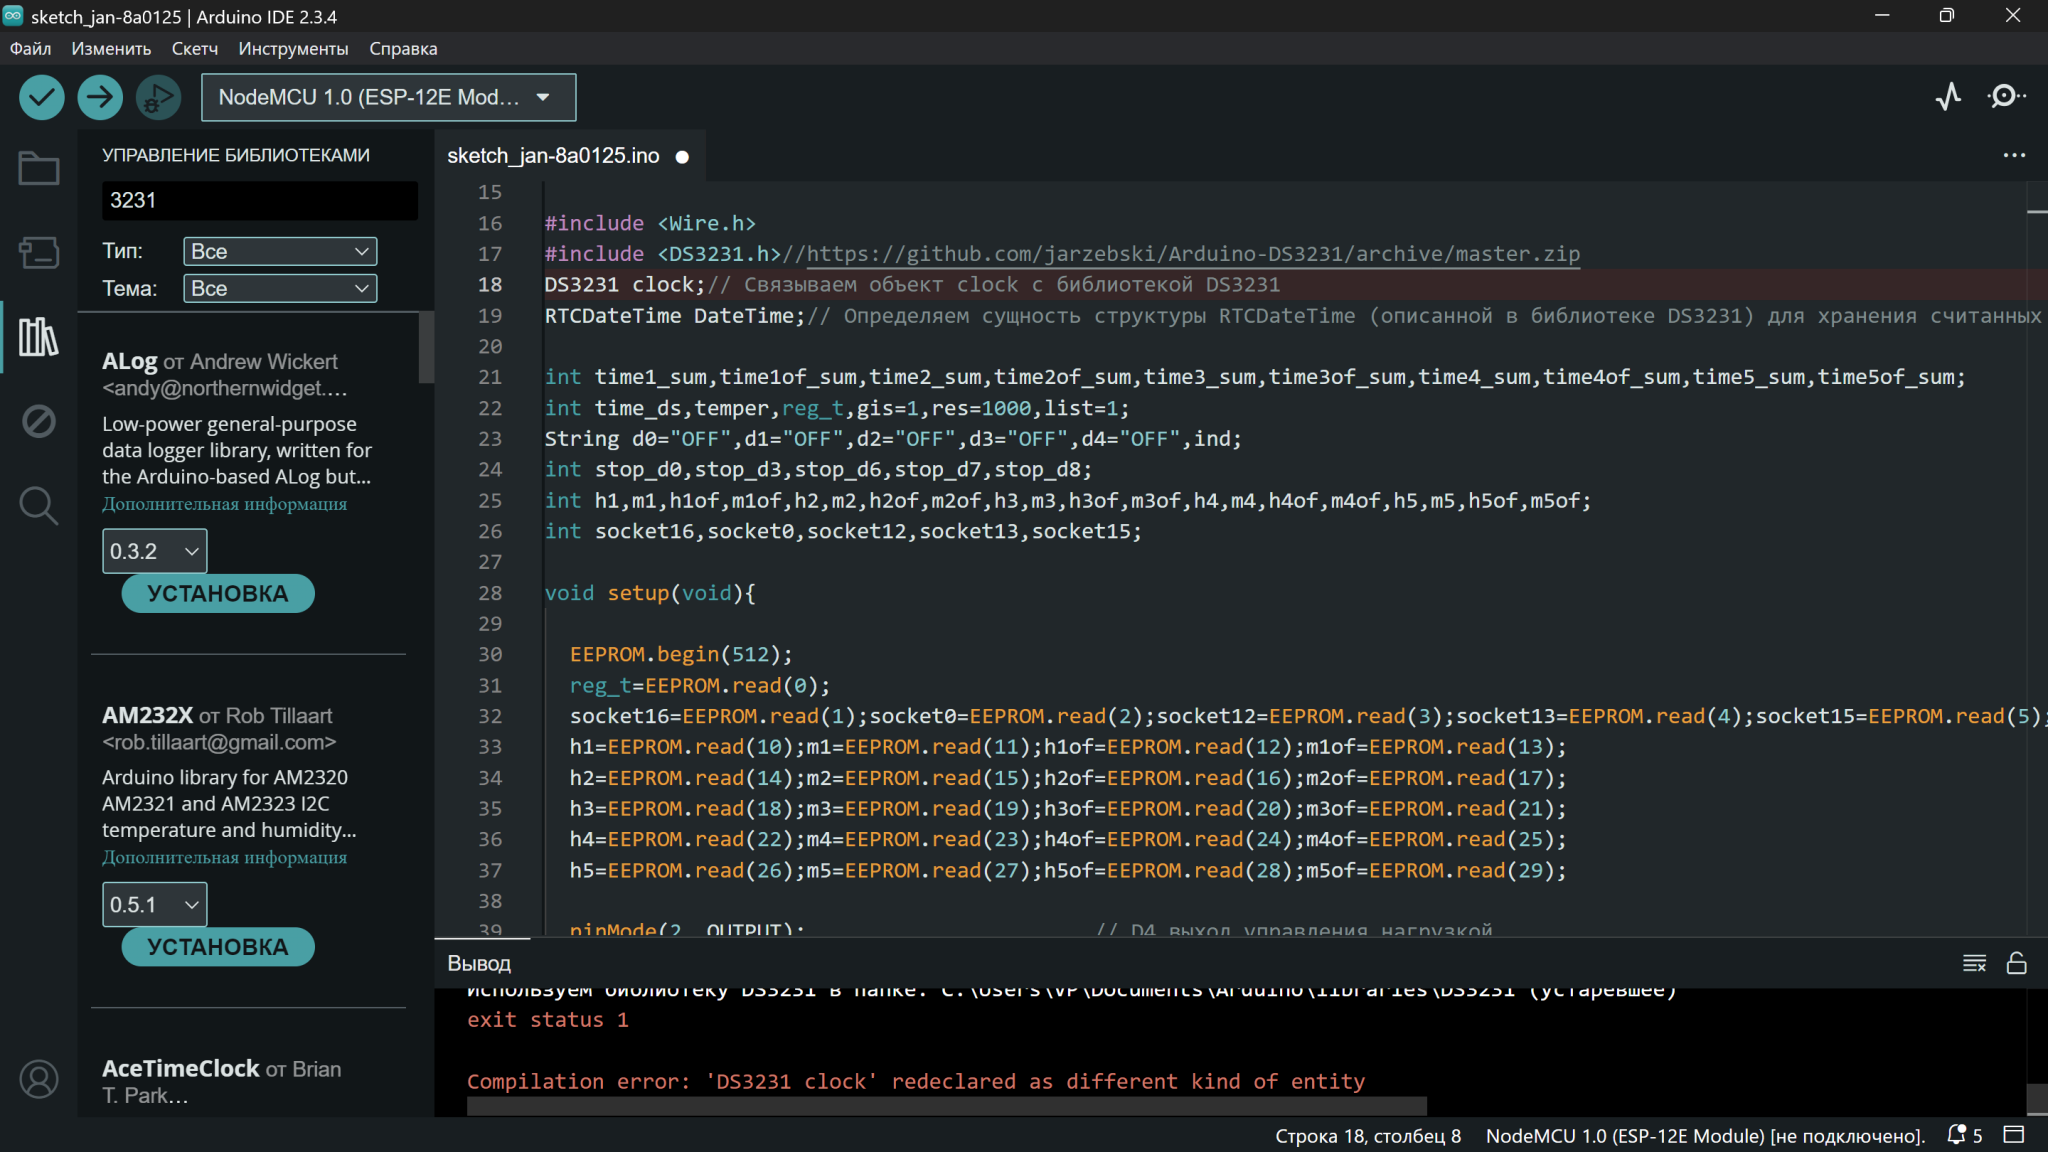The height and width of the screenshot is (1152, 2048).
Task: Click the Upload arrow icon
Action: coord(99,97)
